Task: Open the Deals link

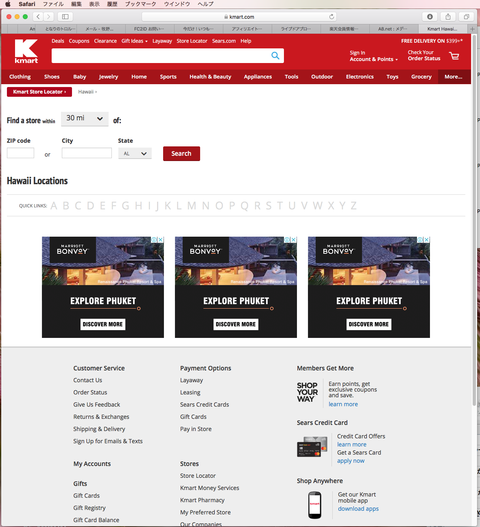Action: [58, 41]
